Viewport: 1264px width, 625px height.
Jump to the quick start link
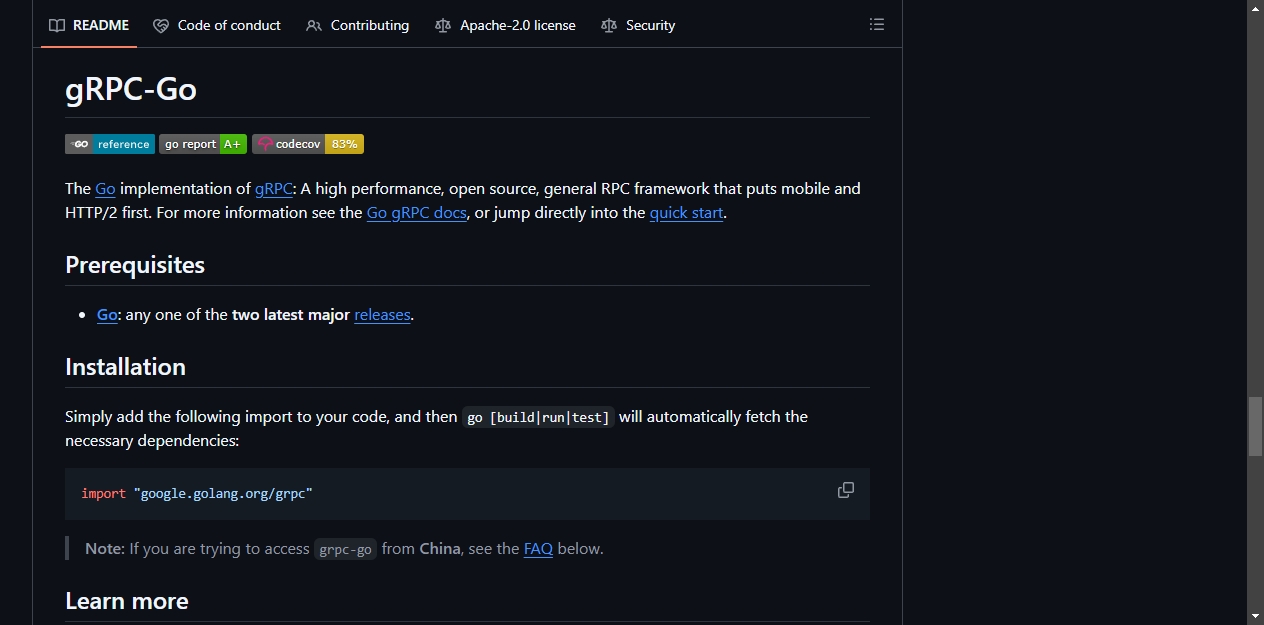(x=686, y=212)
